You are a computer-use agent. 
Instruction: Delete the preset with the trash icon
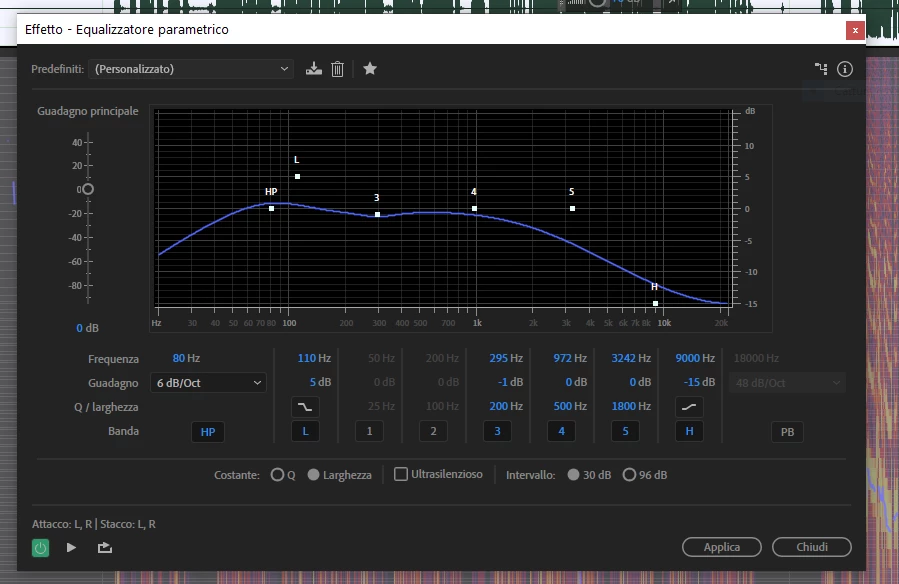click(338, 69)
